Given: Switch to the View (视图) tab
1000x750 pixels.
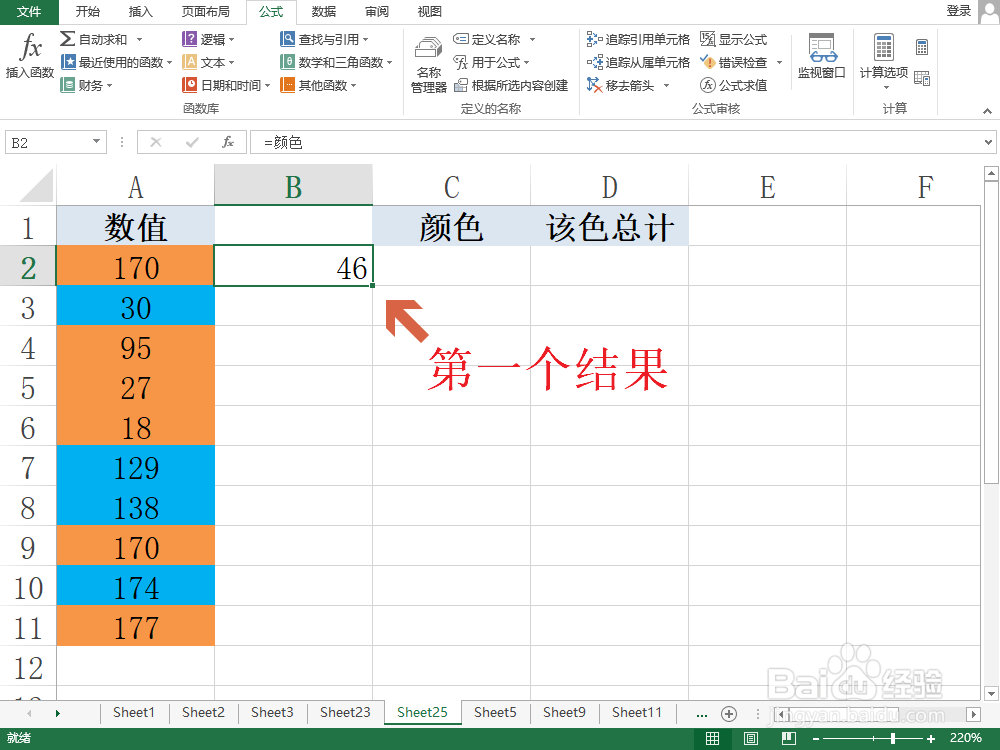Looking at the screenshot, I should [x=430, y=11].
